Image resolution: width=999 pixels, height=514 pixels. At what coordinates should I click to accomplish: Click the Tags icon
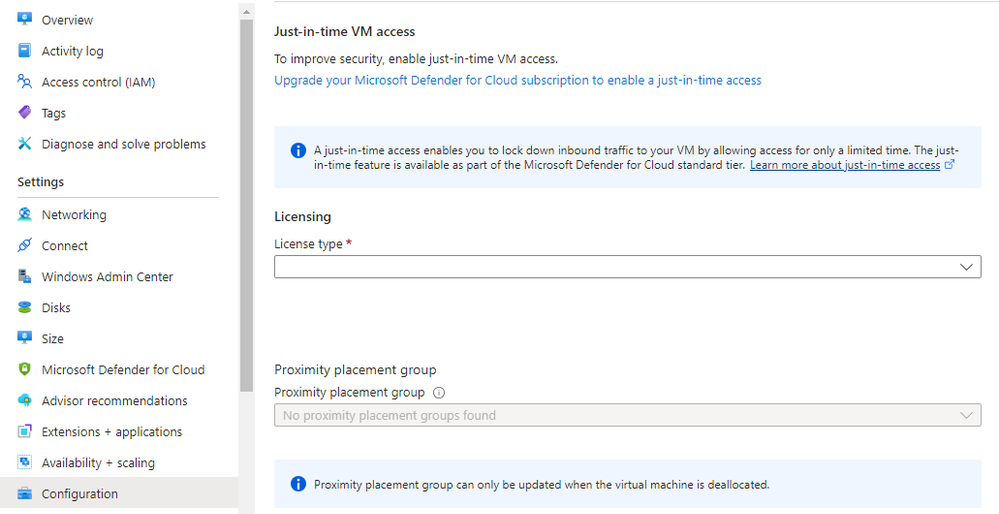(25, 113)
